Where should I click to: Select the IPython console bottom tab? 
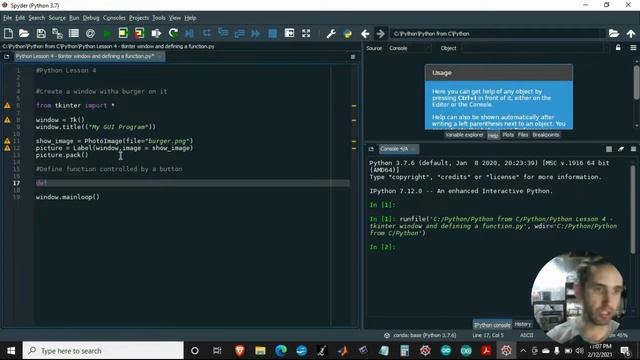coord(492,325)
